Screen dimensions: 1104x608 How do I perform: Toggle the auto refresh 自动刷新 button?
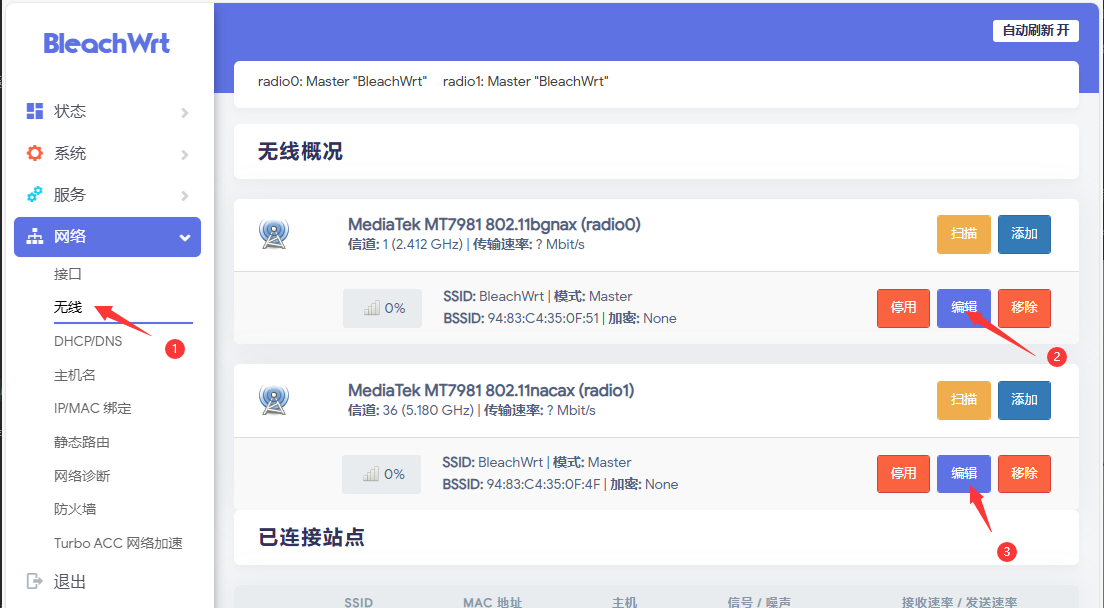[1036, 30]
